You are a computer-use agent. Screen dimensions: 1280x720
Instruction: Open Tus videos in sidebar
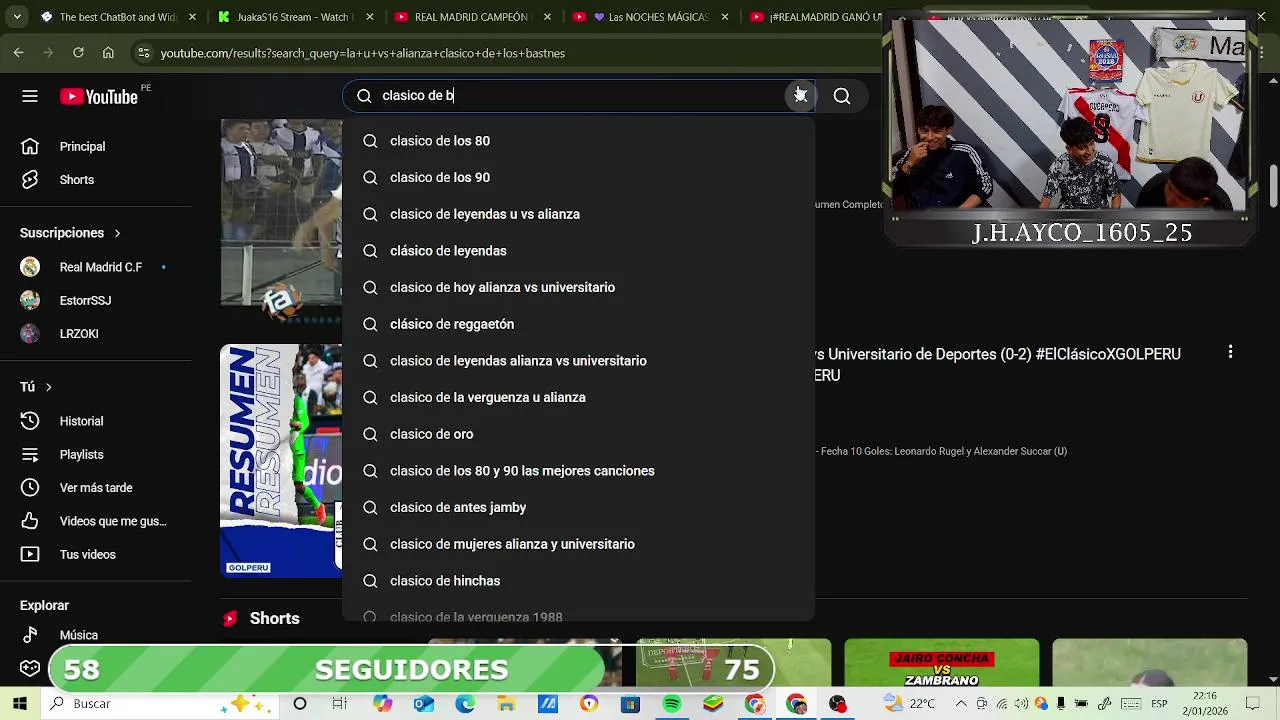(x=87, y=554)
